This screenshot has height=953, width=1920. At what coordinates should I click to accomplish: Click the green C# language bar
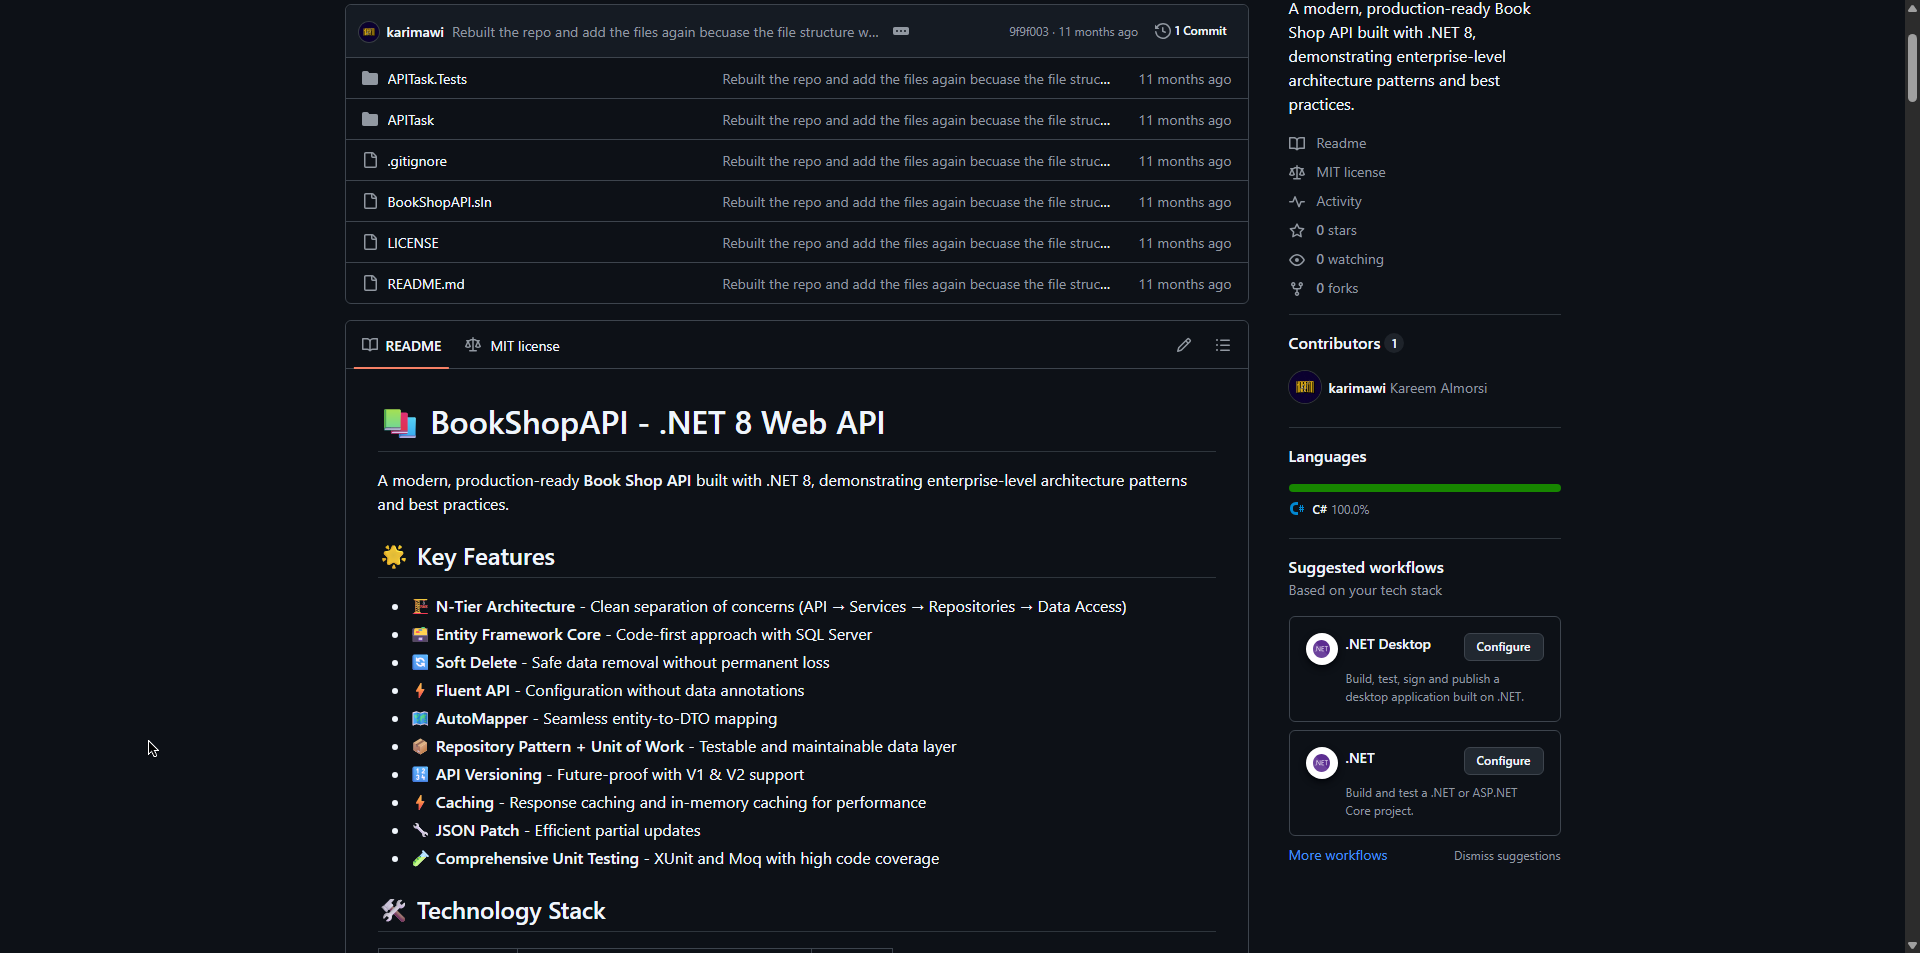(1424, 488)
